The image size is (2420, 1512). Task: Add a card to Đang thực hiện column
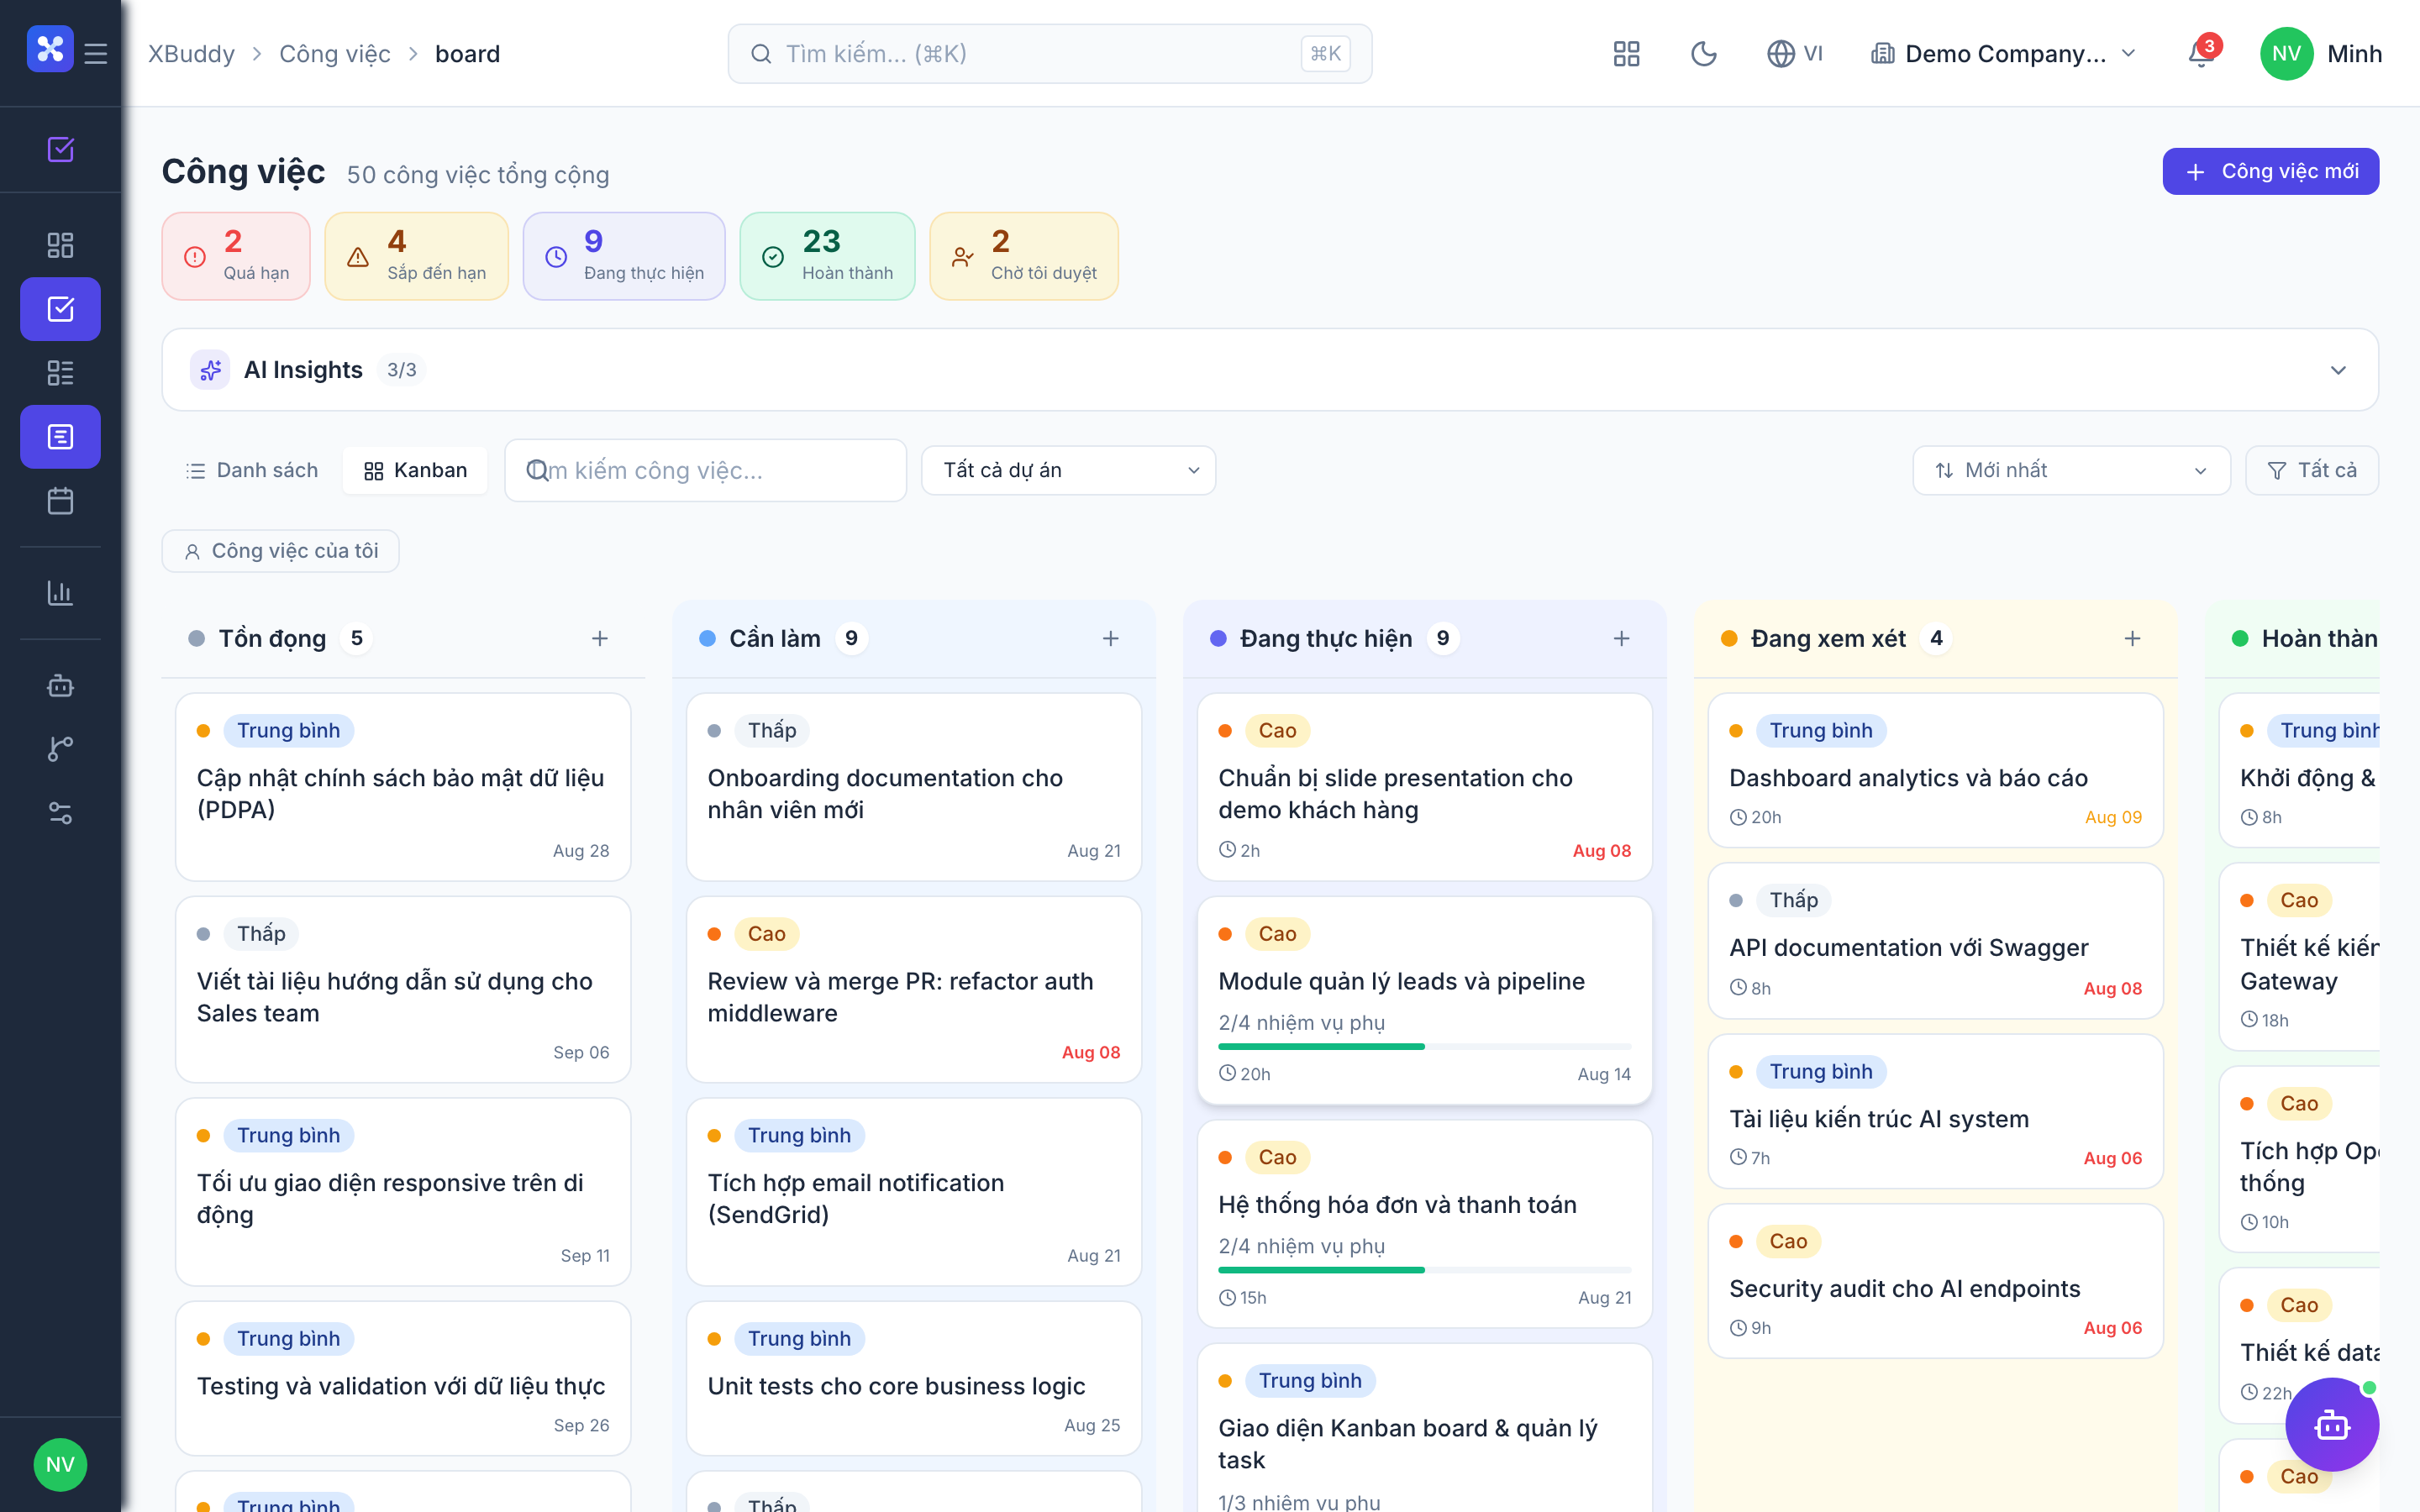[1622, 638]
